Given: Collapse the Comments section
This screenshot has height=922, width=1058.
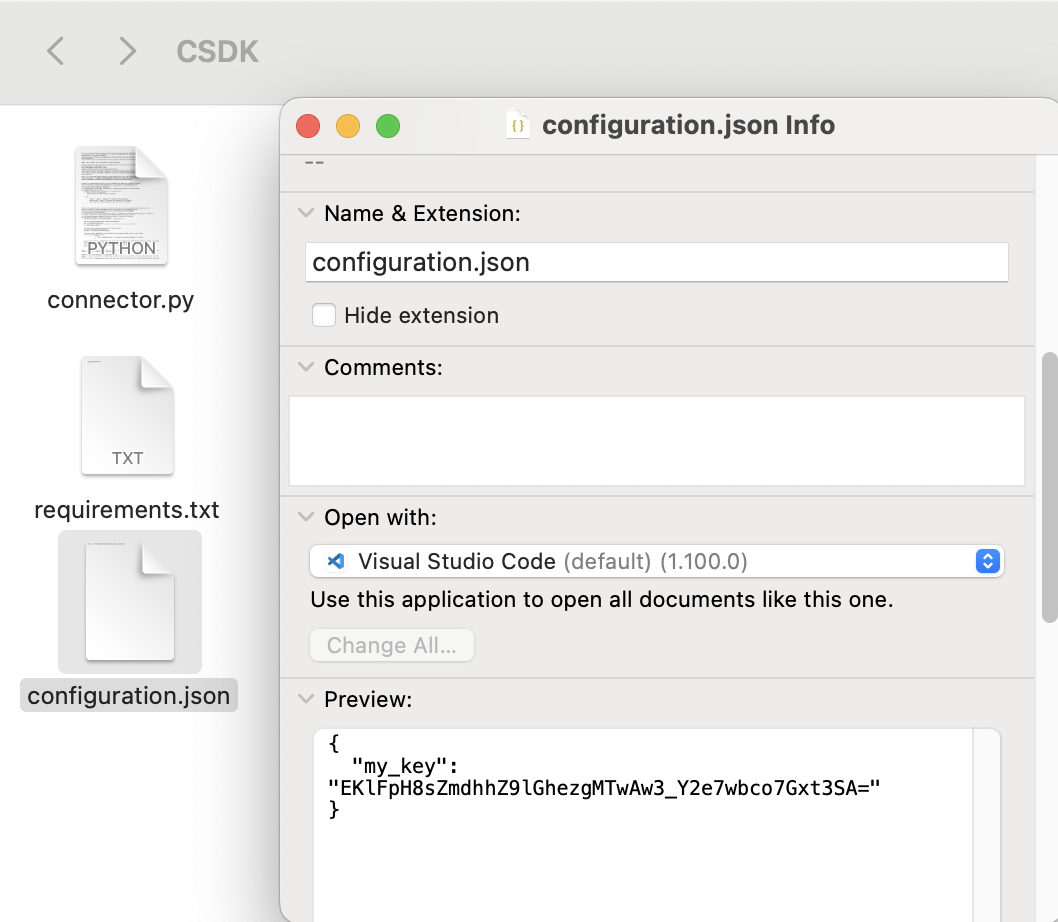Looking at the screenshot, I should [x=306, y=367].
